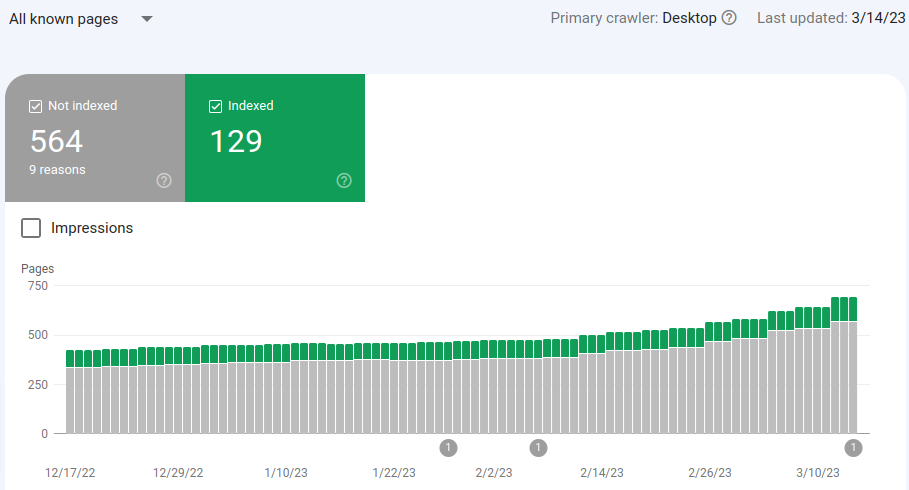
Task: Click the 564 count in Not indexed card
Action: click(57, 141)
